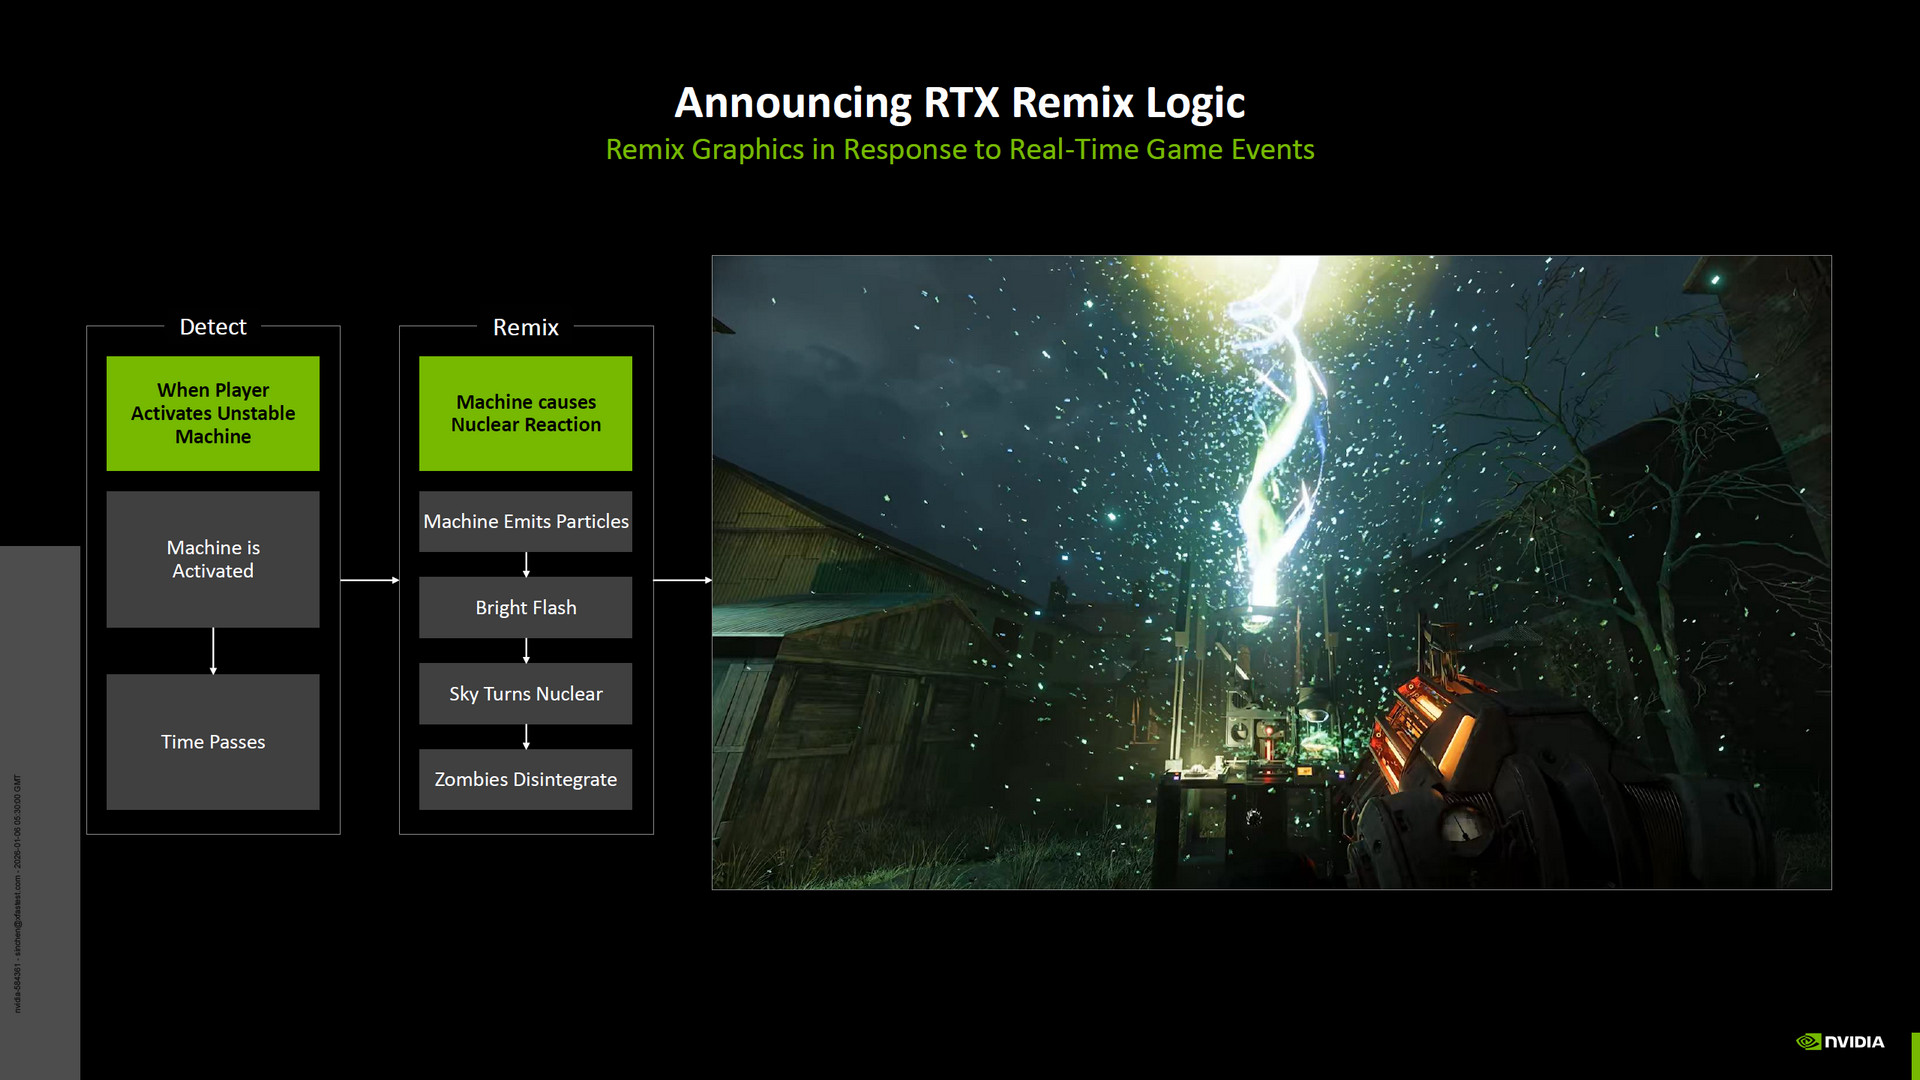Click the 'Machine causes Nuclear Reaction' box

(525, 413)
